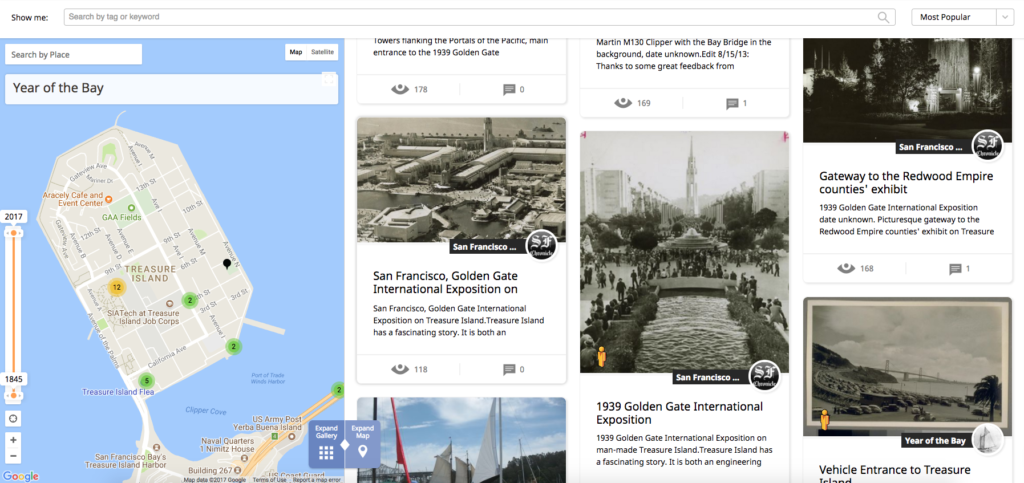Click San Francisco, Golden Gate International Exposition title
Image resolution: width=1024 pixels, height=483 pixels.
(x=445, y=282)
